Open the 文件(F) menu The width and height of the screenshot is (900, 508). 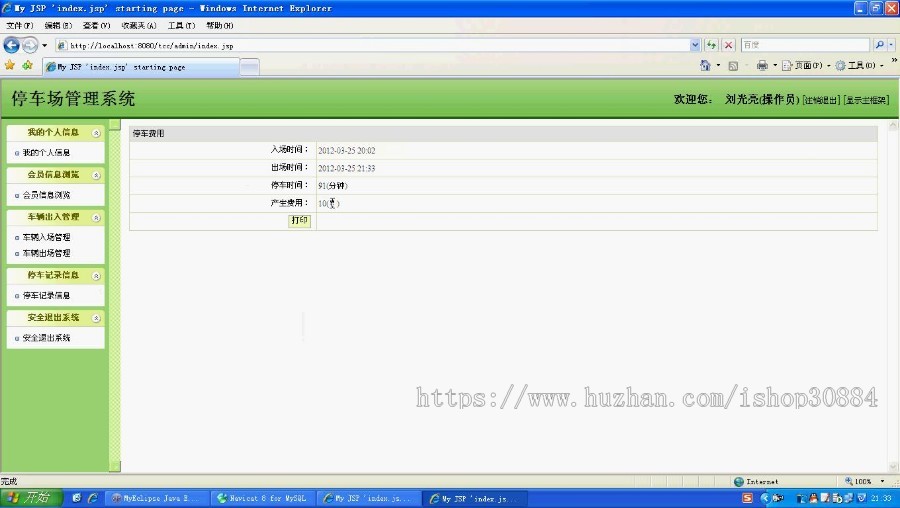pyautogui.click(x=20, y=25)
